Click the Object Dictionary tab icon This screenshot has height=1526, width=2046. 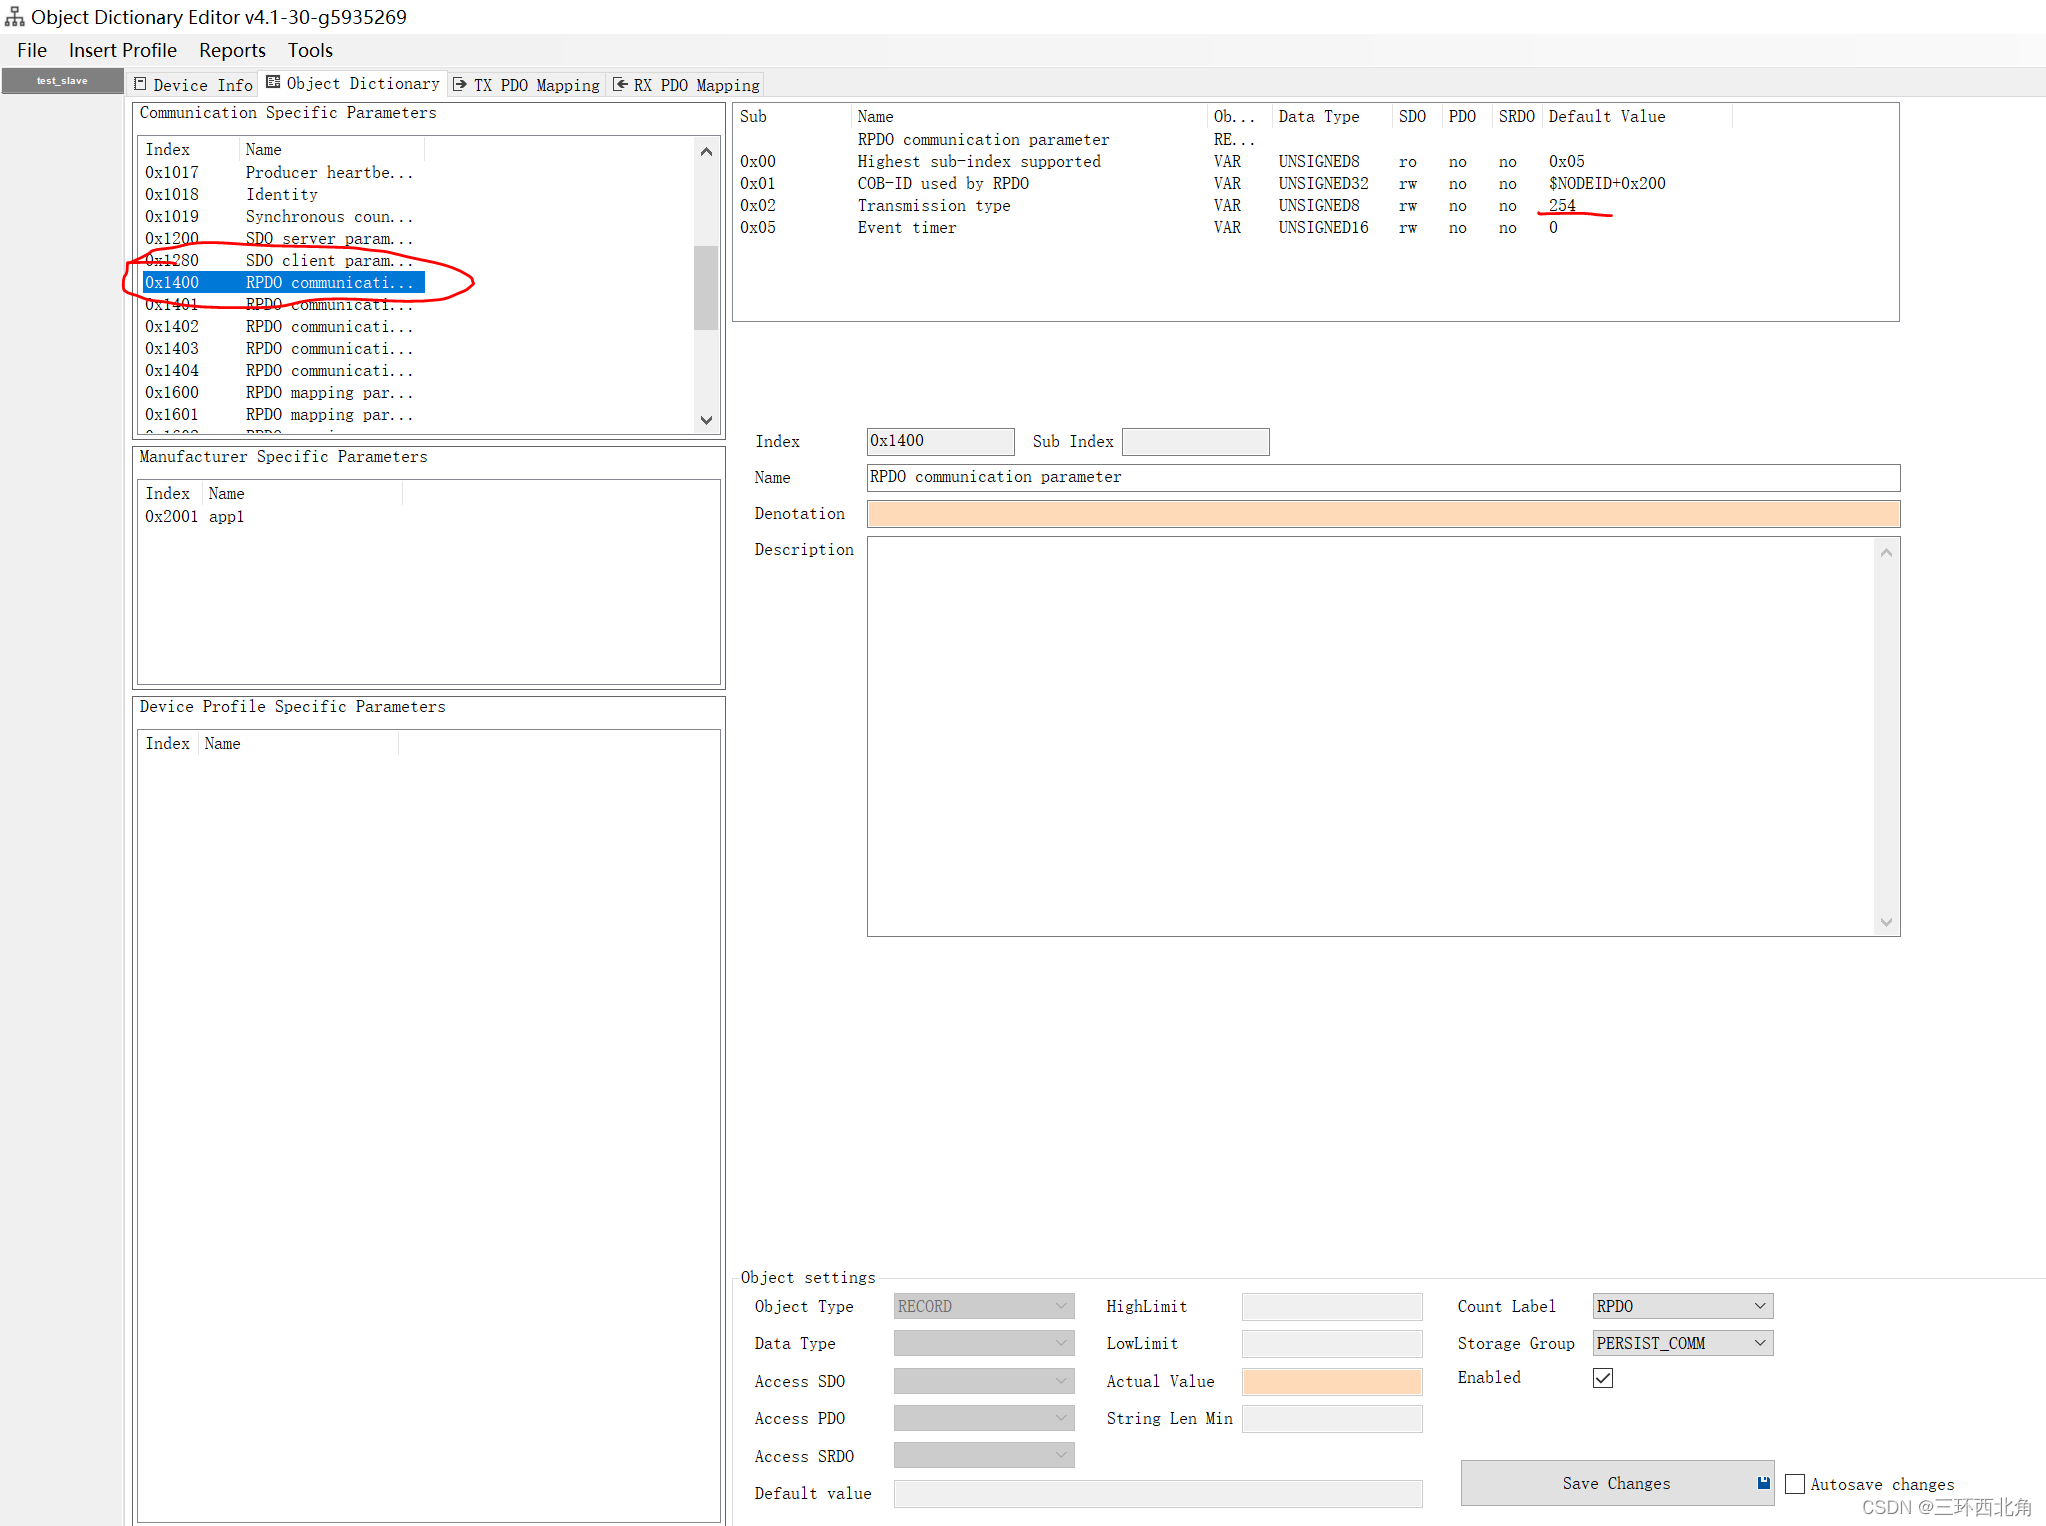(273, 83)
